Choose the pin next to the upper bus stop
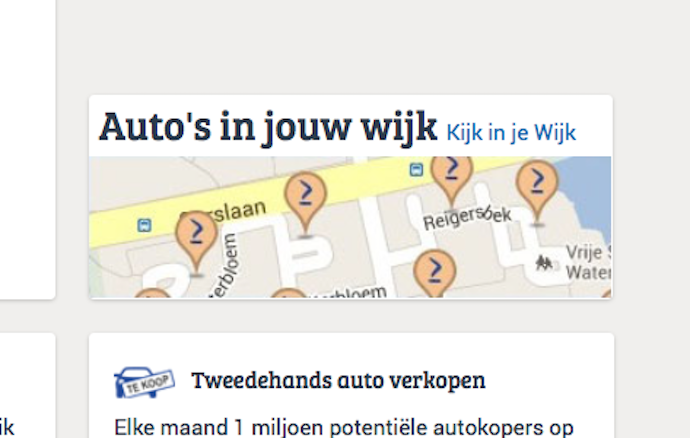This screenshot has width=690, height=438. [451, 180]
